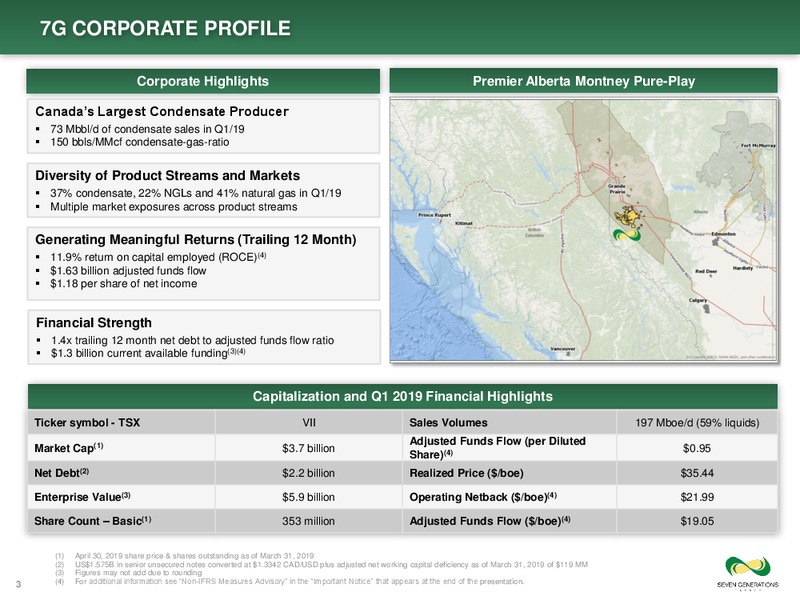800x600 pixels.
Task: Select 'Operating Netback ($/boe)' label
Action: [483, 497]
